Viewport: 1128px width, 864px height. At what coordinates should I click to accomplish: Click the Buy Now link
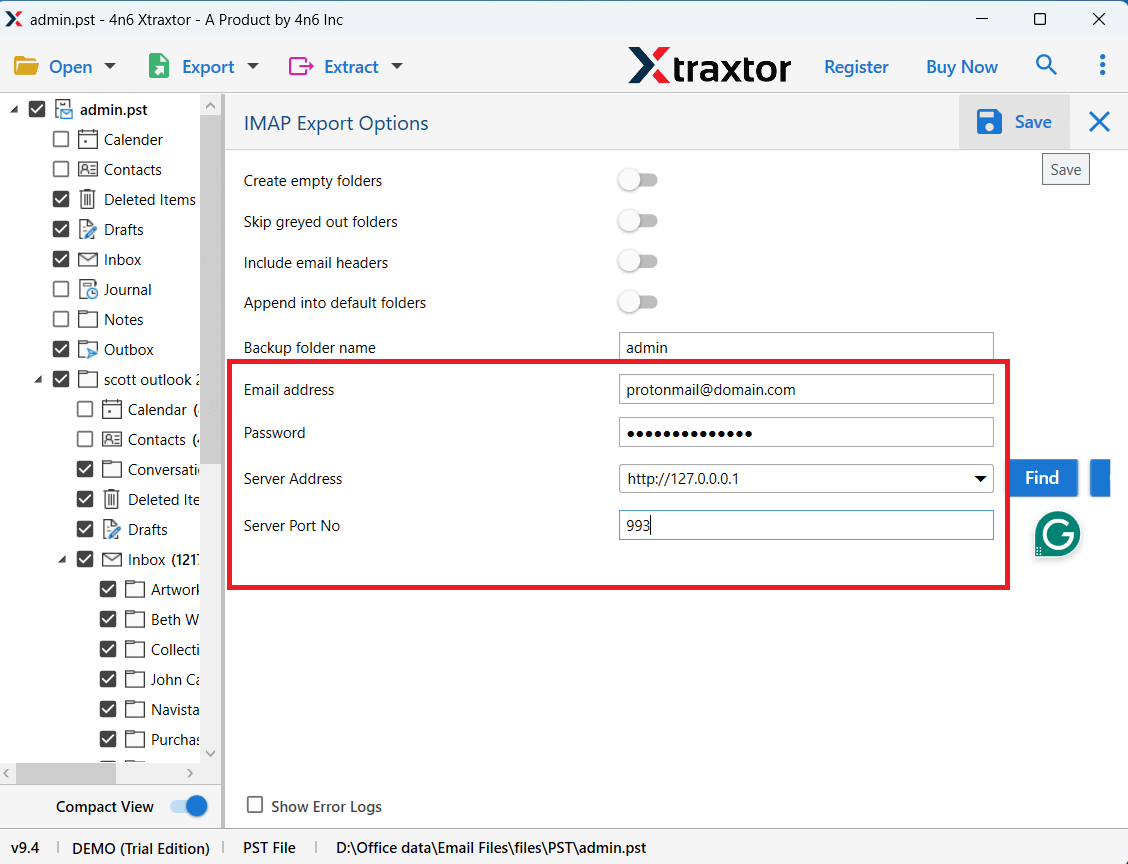pos(961,67)
